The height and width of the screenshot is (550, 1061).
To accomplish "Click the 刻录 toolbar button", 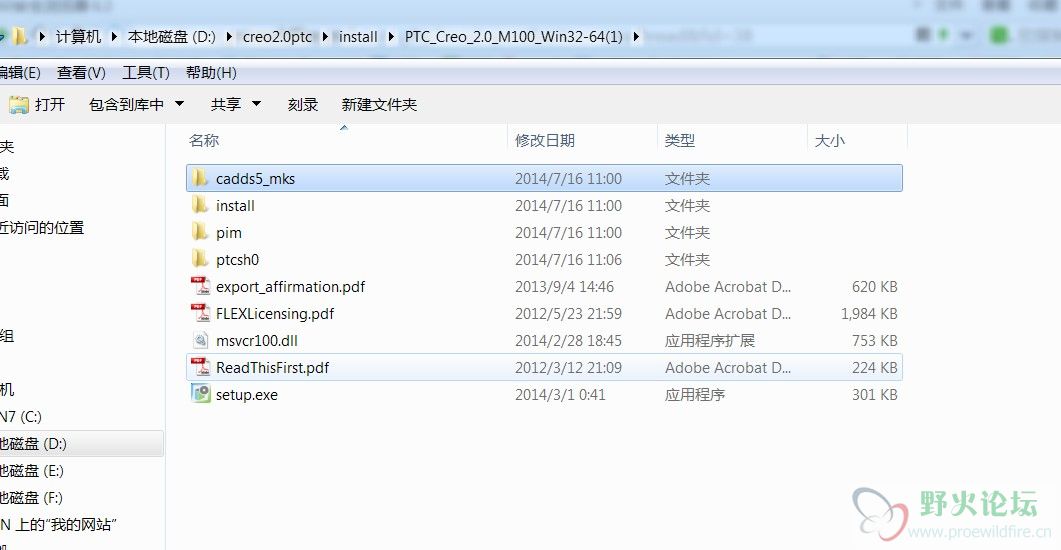I will click(x=302, y=104).
